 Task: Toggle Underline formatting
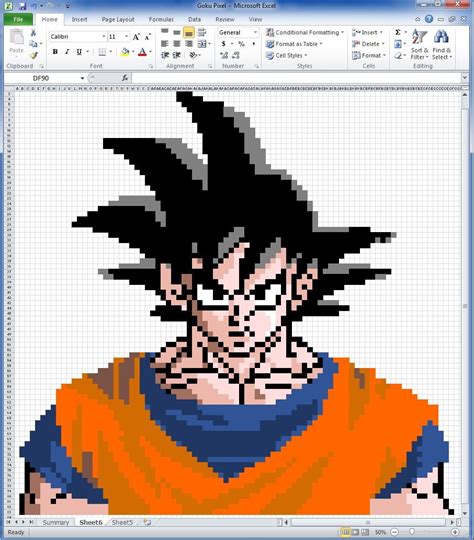coord(79,52)
